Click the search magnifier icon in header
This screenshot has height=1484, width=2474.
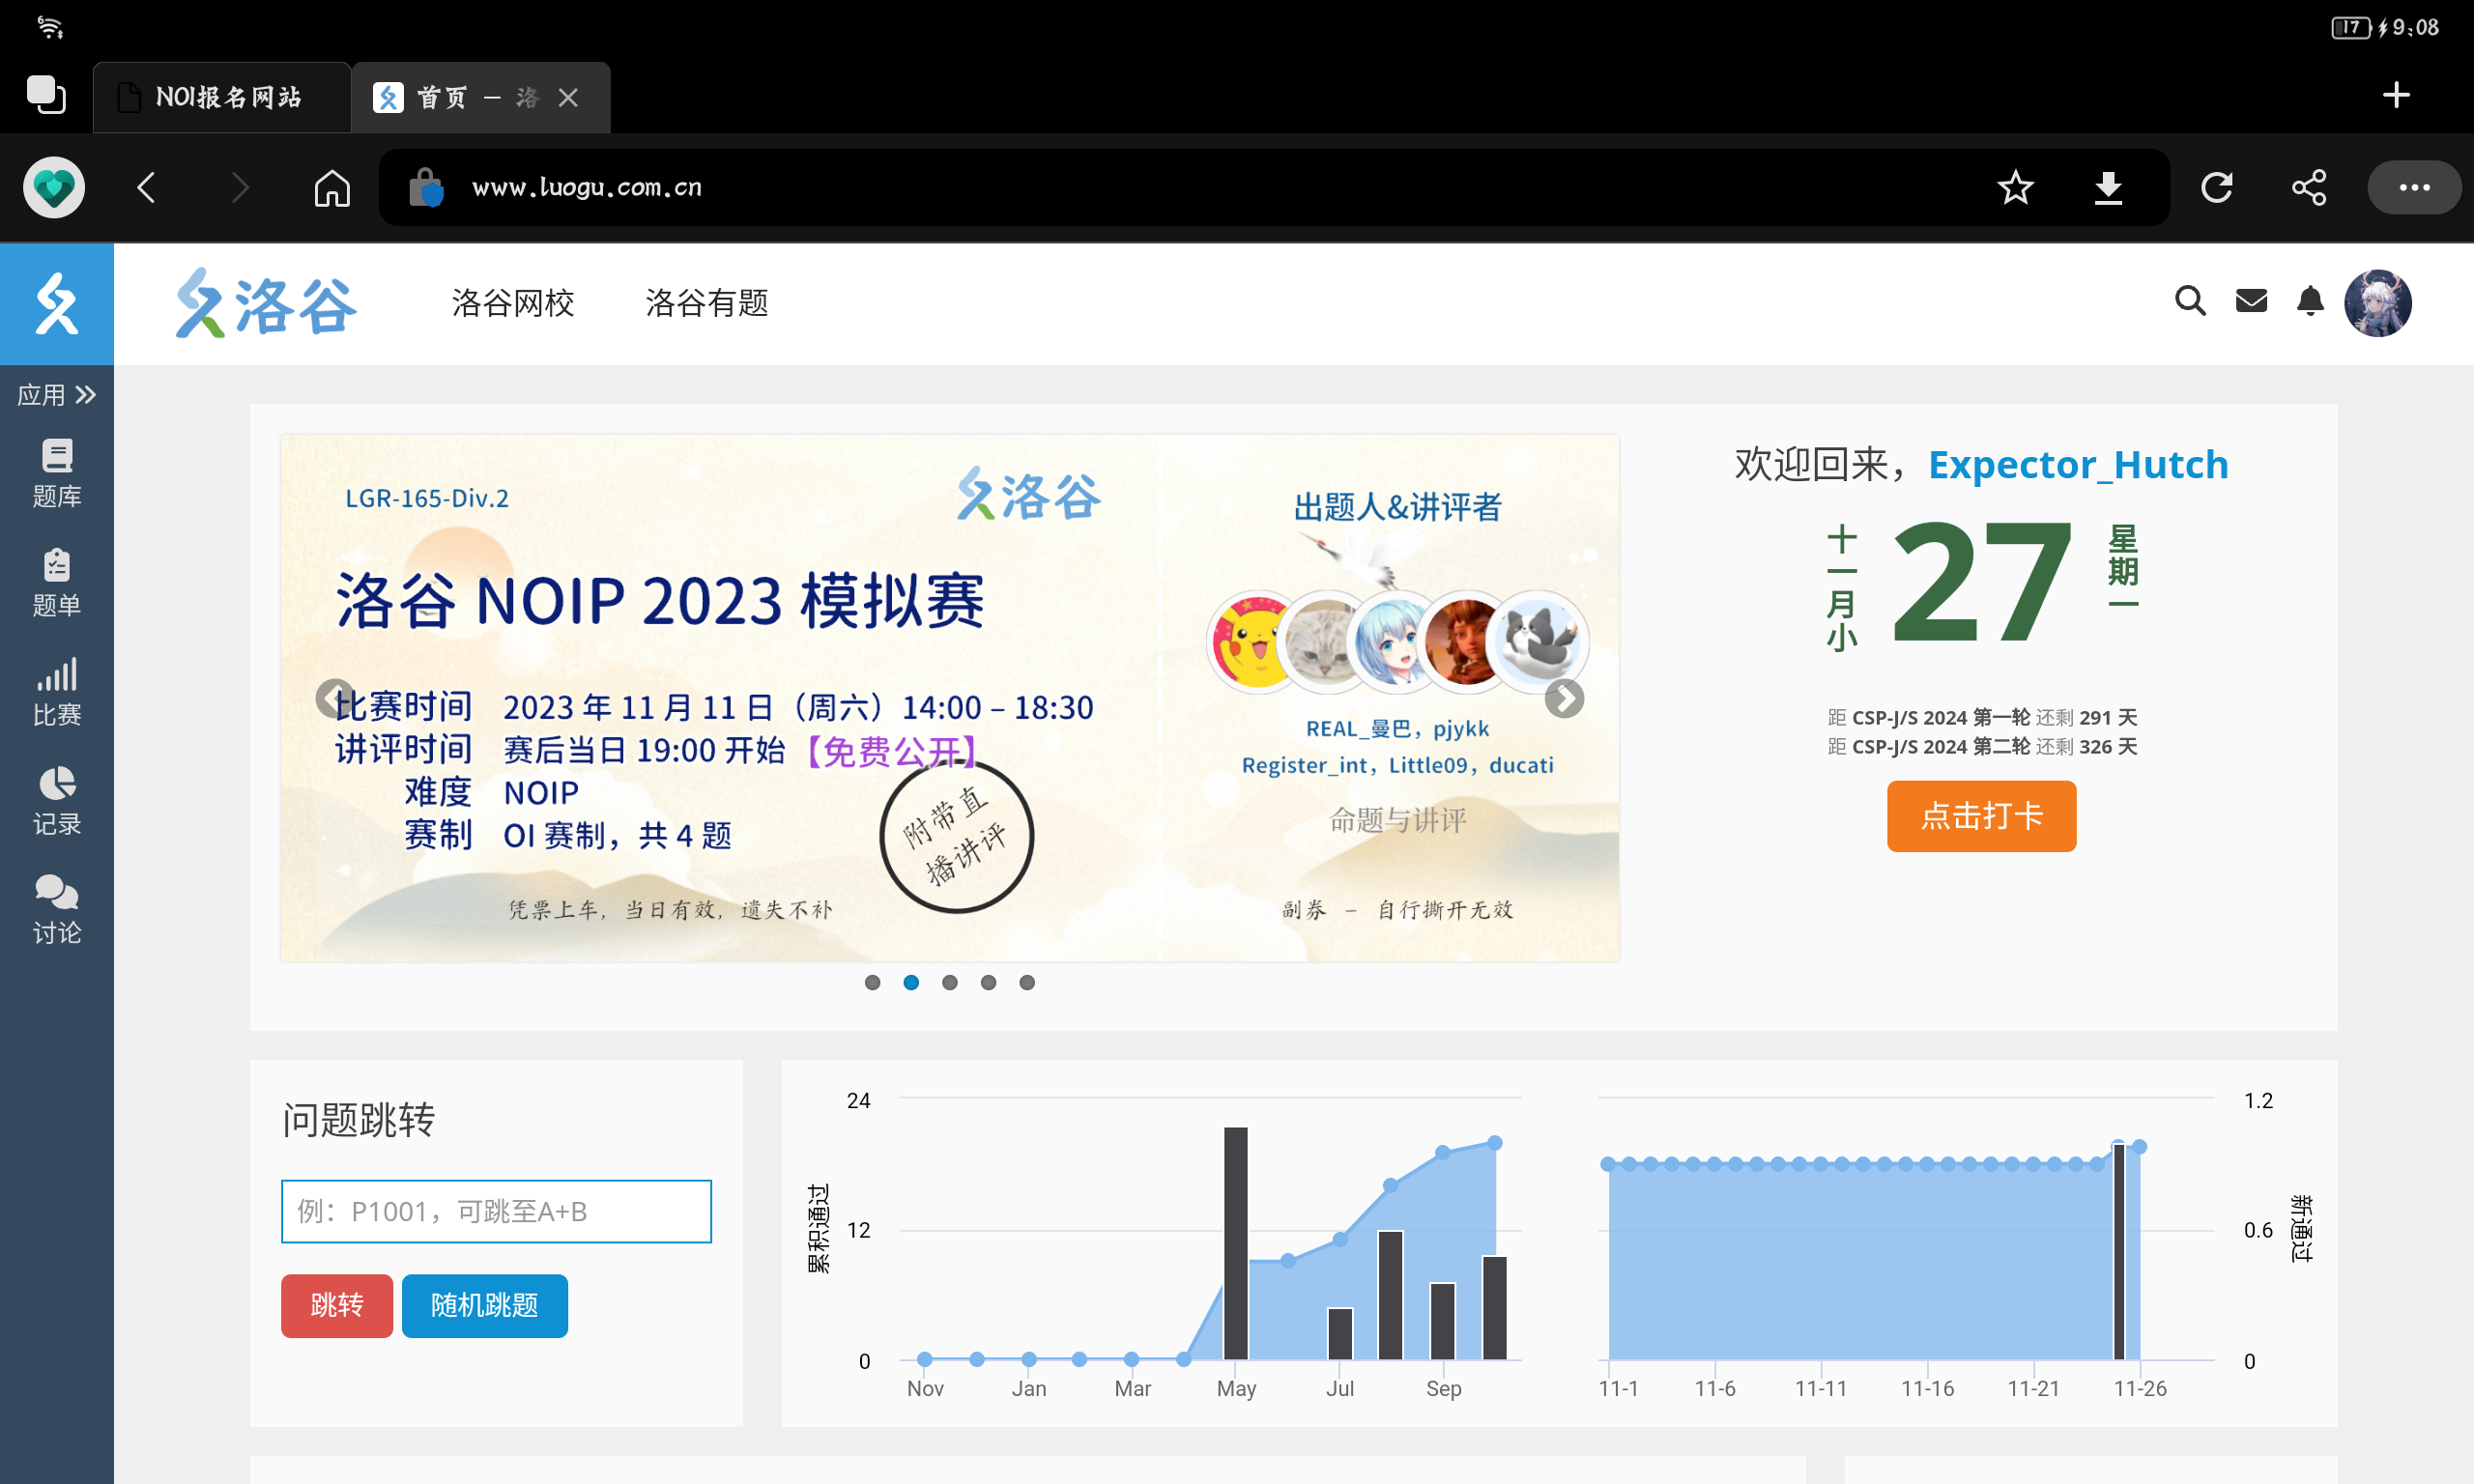2190,301
